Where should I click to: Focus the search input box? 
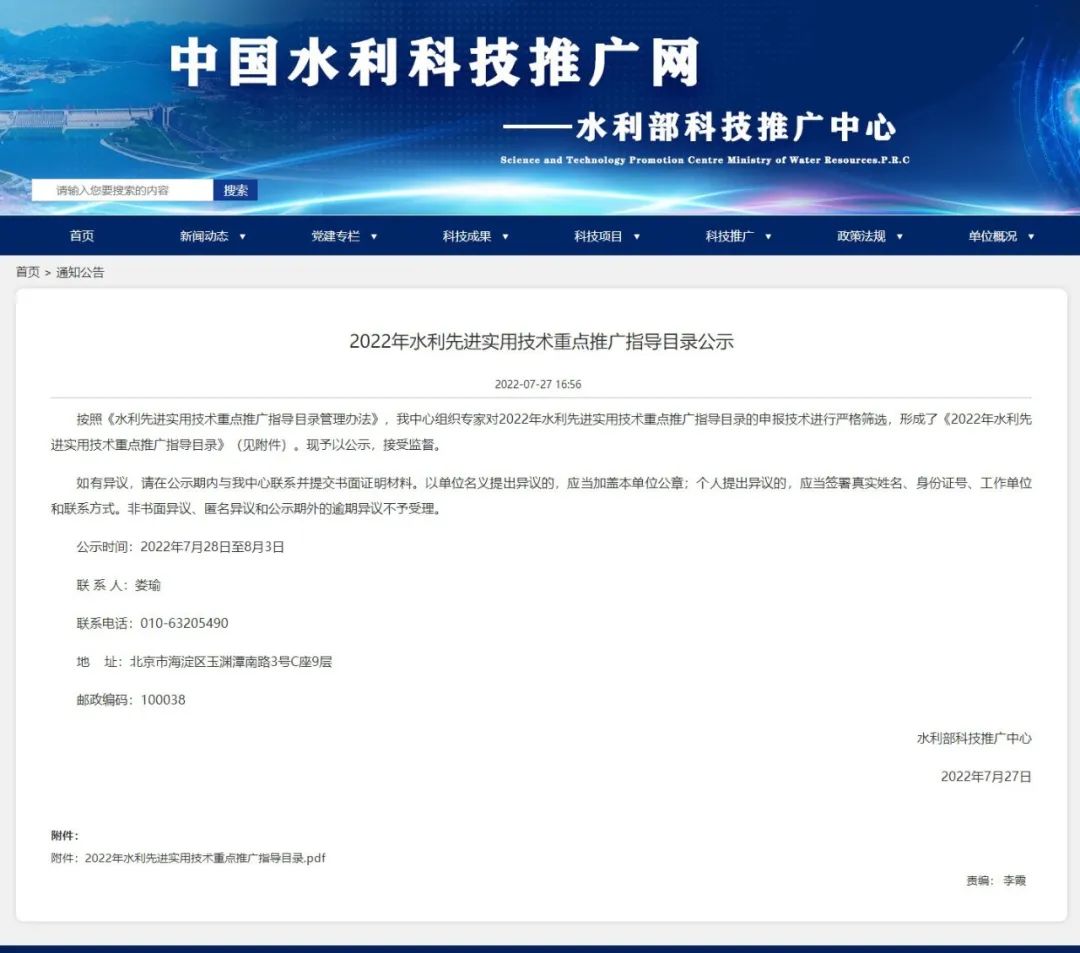122,190
